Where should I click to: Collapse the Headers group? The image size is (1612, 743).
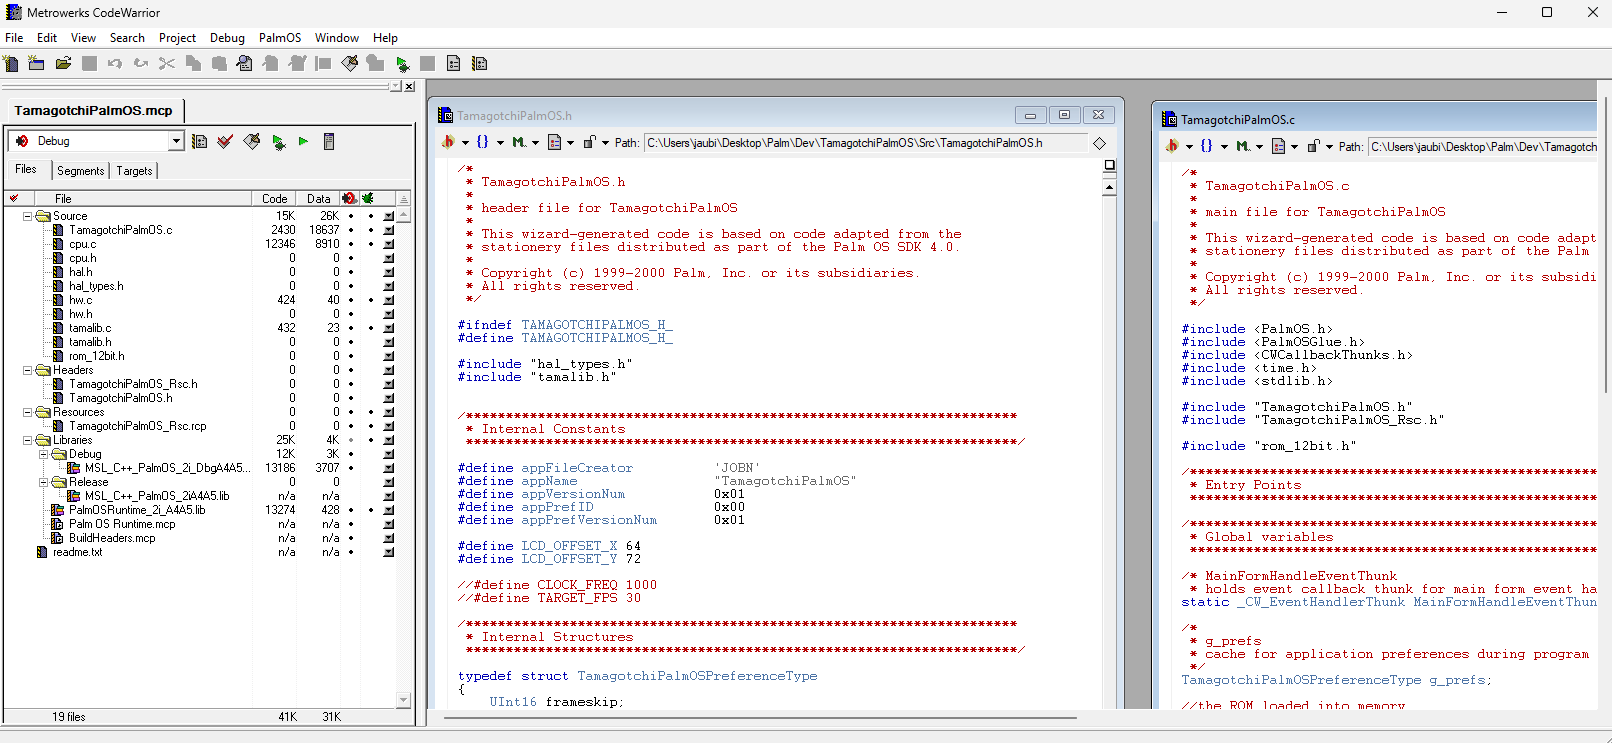tap(28, 370)
